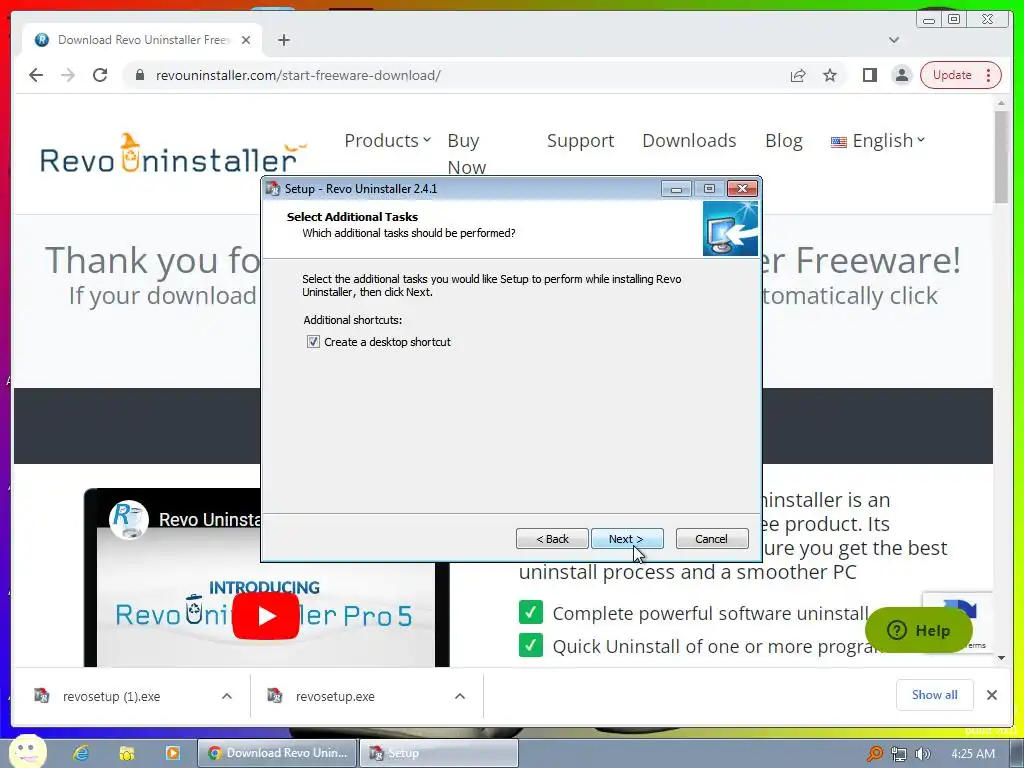Expand the English language dropdown

point(878,140)
